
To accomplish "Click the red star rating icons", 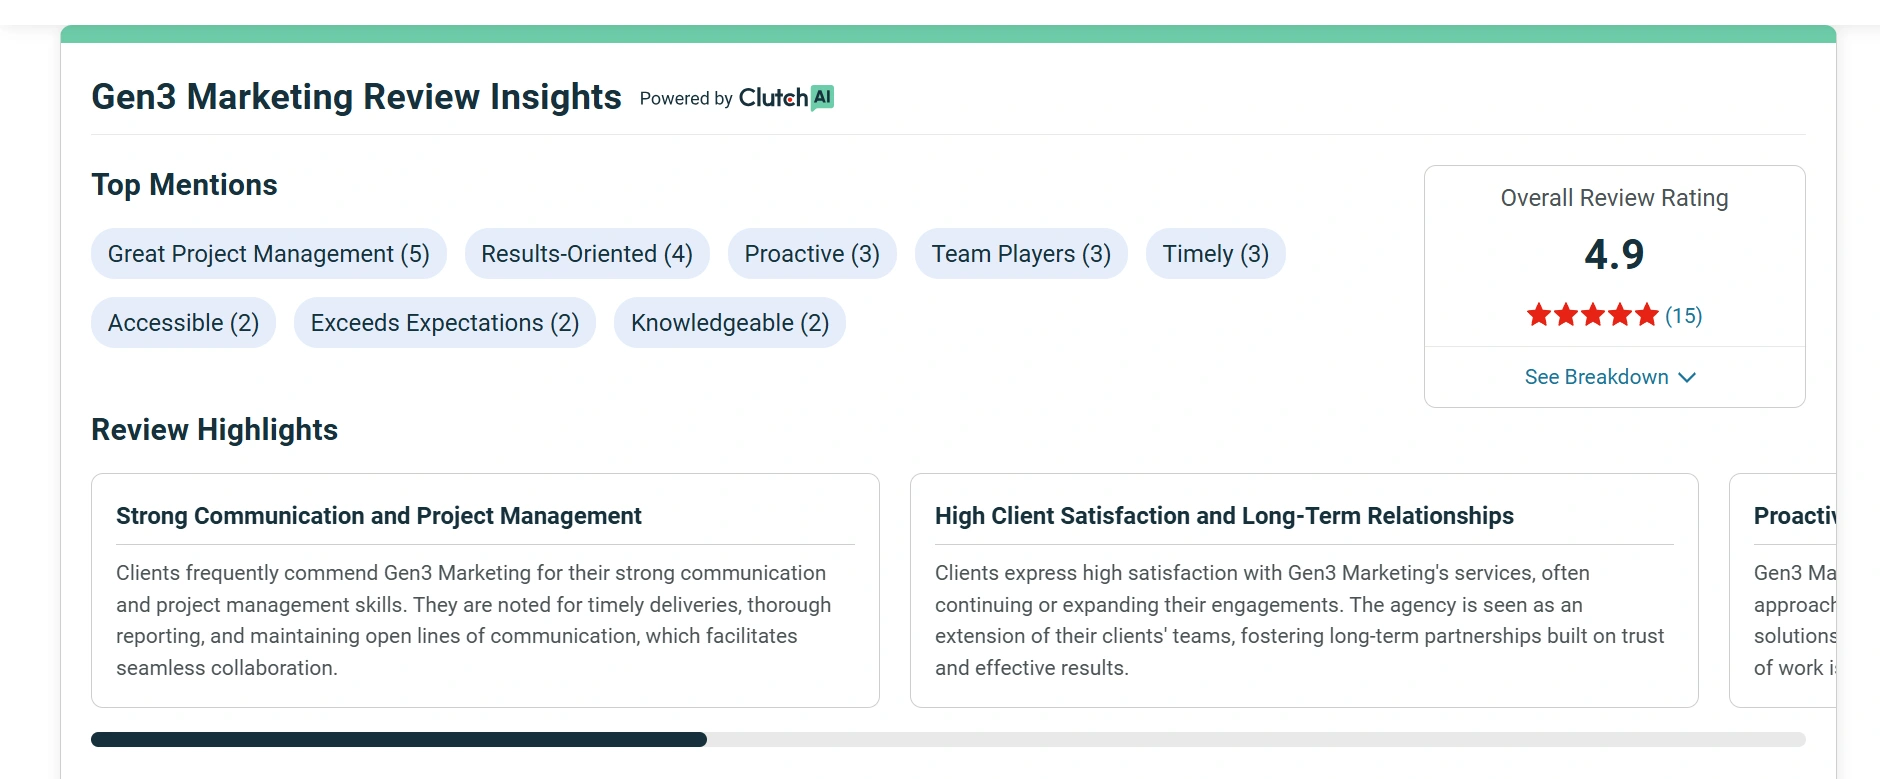I will pos(1592,316).
